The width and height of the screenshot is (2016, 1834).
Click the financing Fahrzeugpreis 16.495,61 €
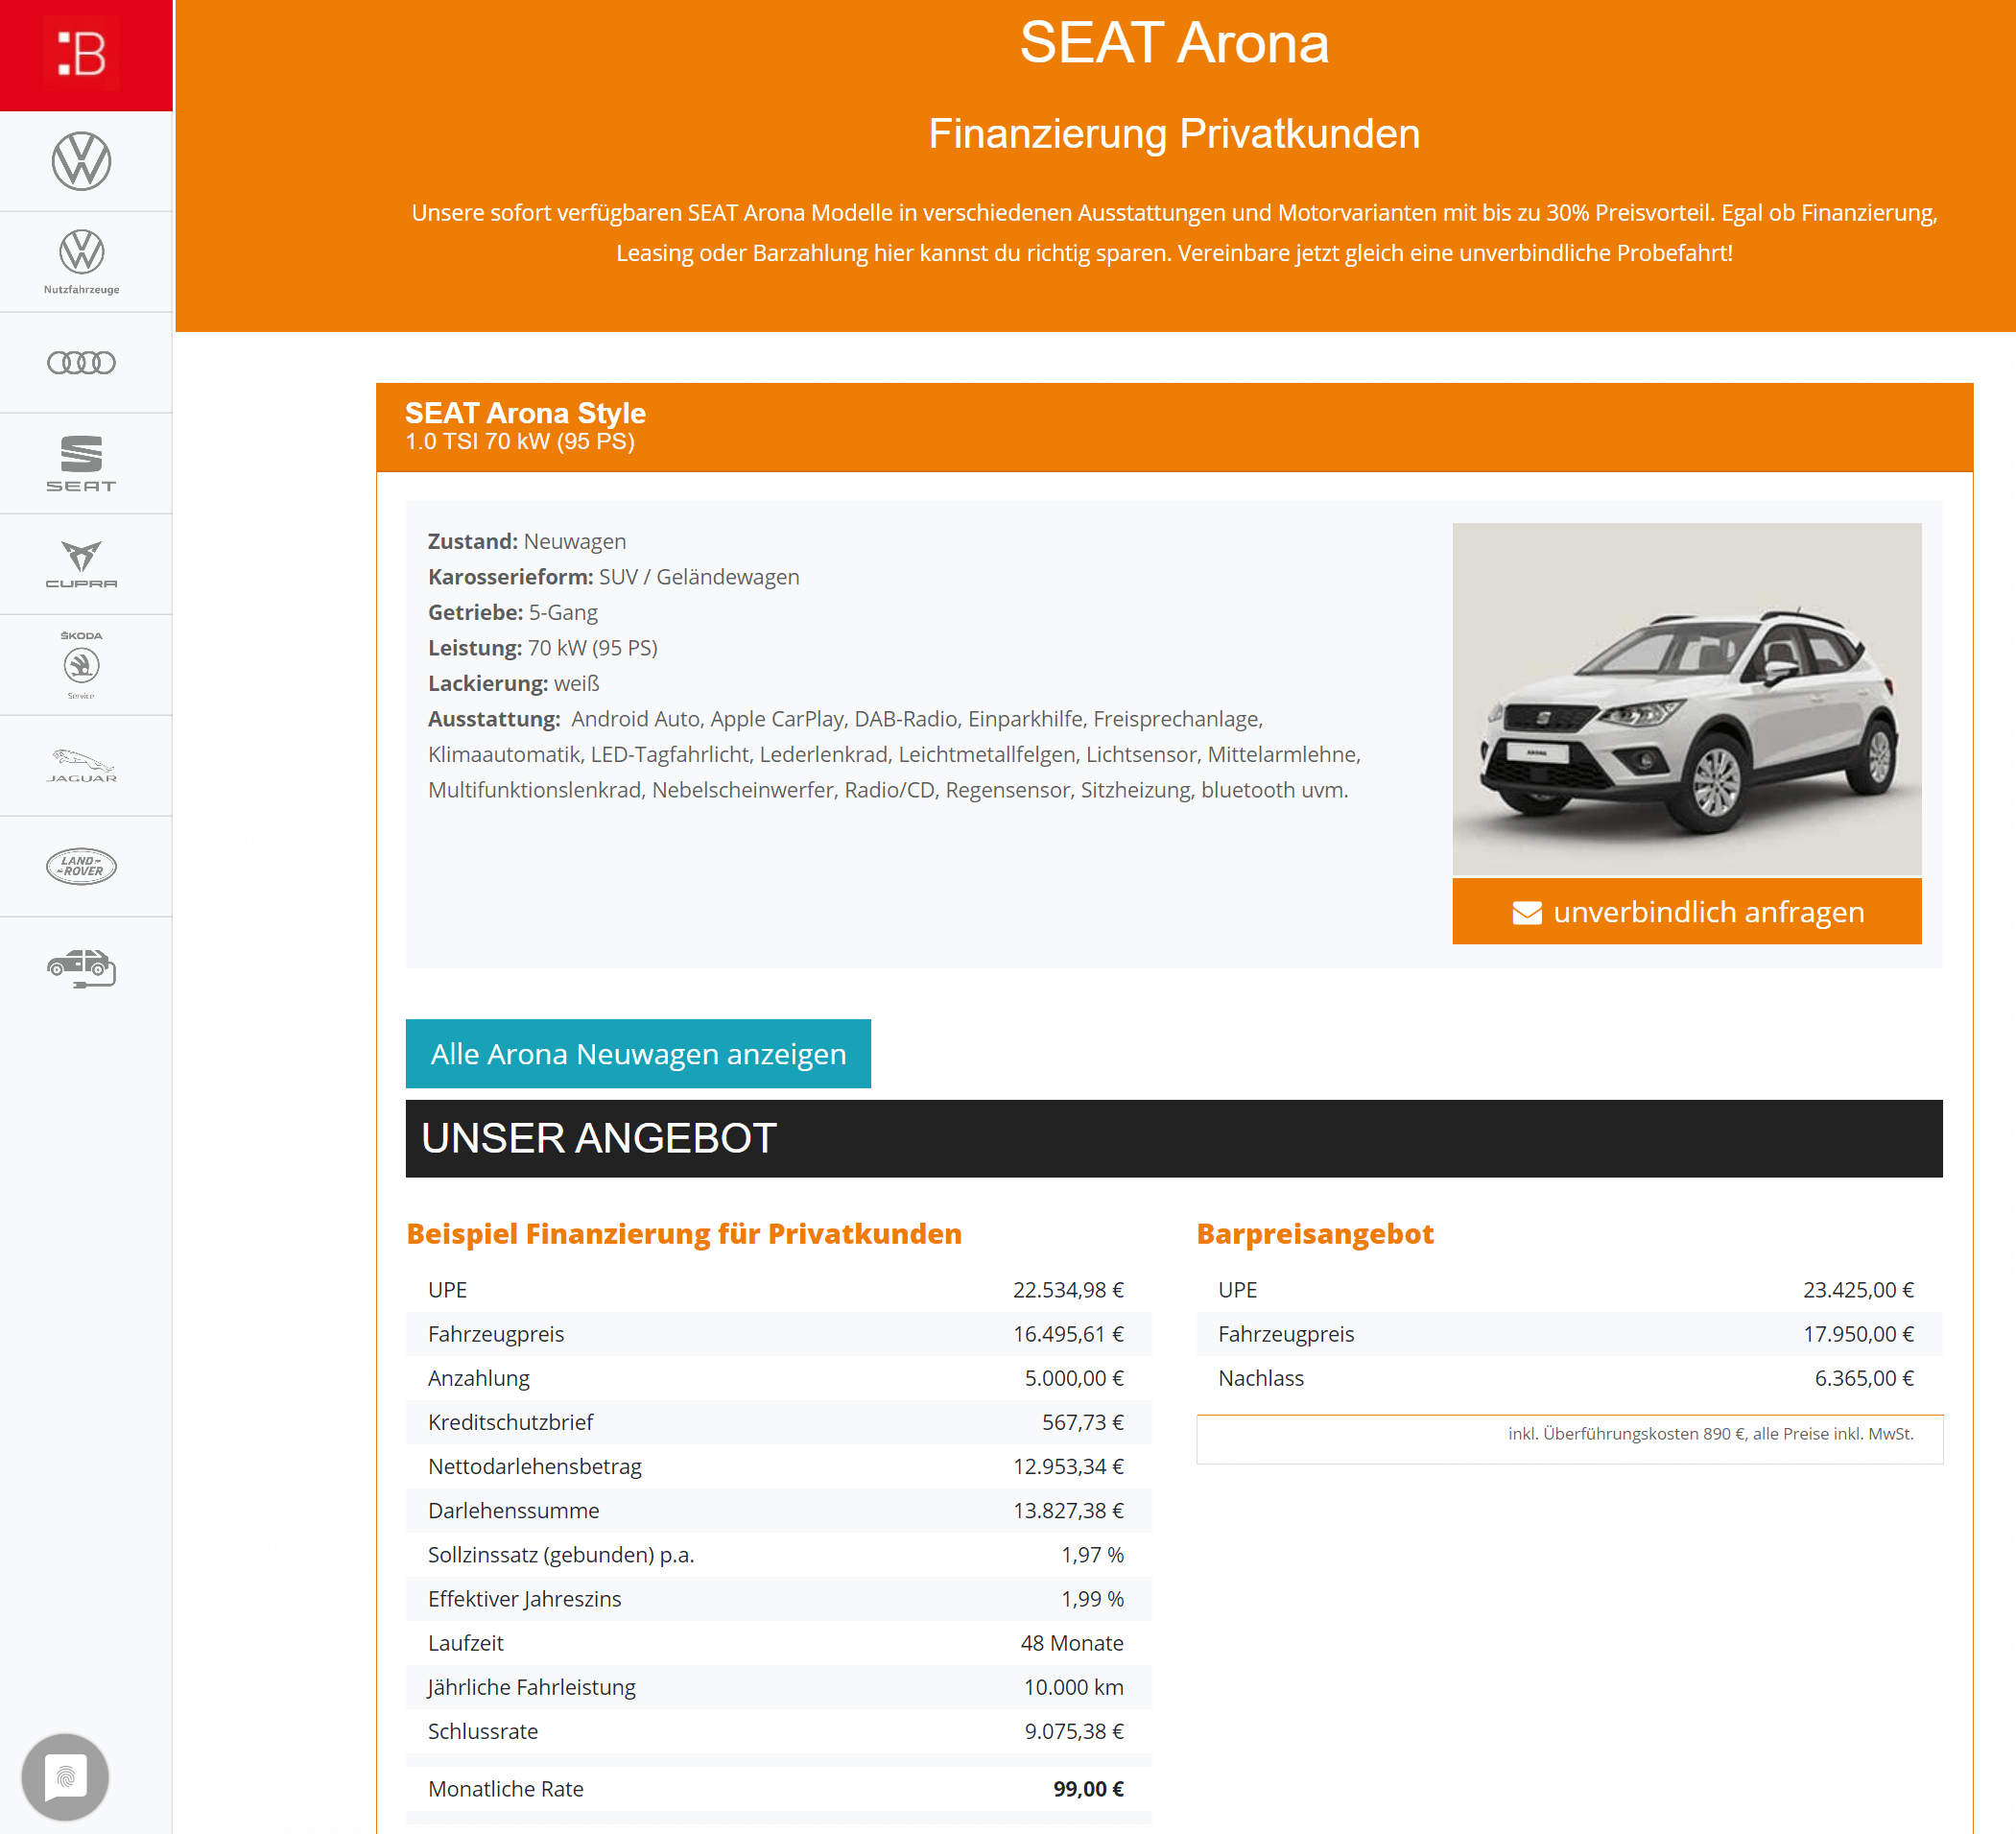1068,1333
